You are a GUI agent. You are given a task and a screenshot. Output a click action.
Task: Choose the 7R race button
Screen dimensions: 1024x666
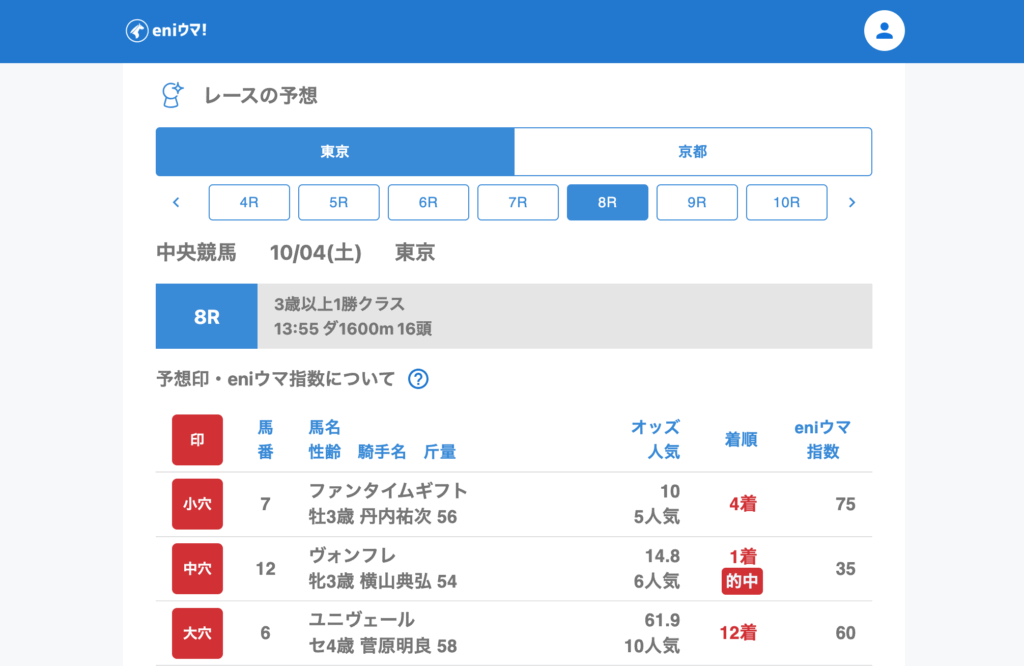517,202
